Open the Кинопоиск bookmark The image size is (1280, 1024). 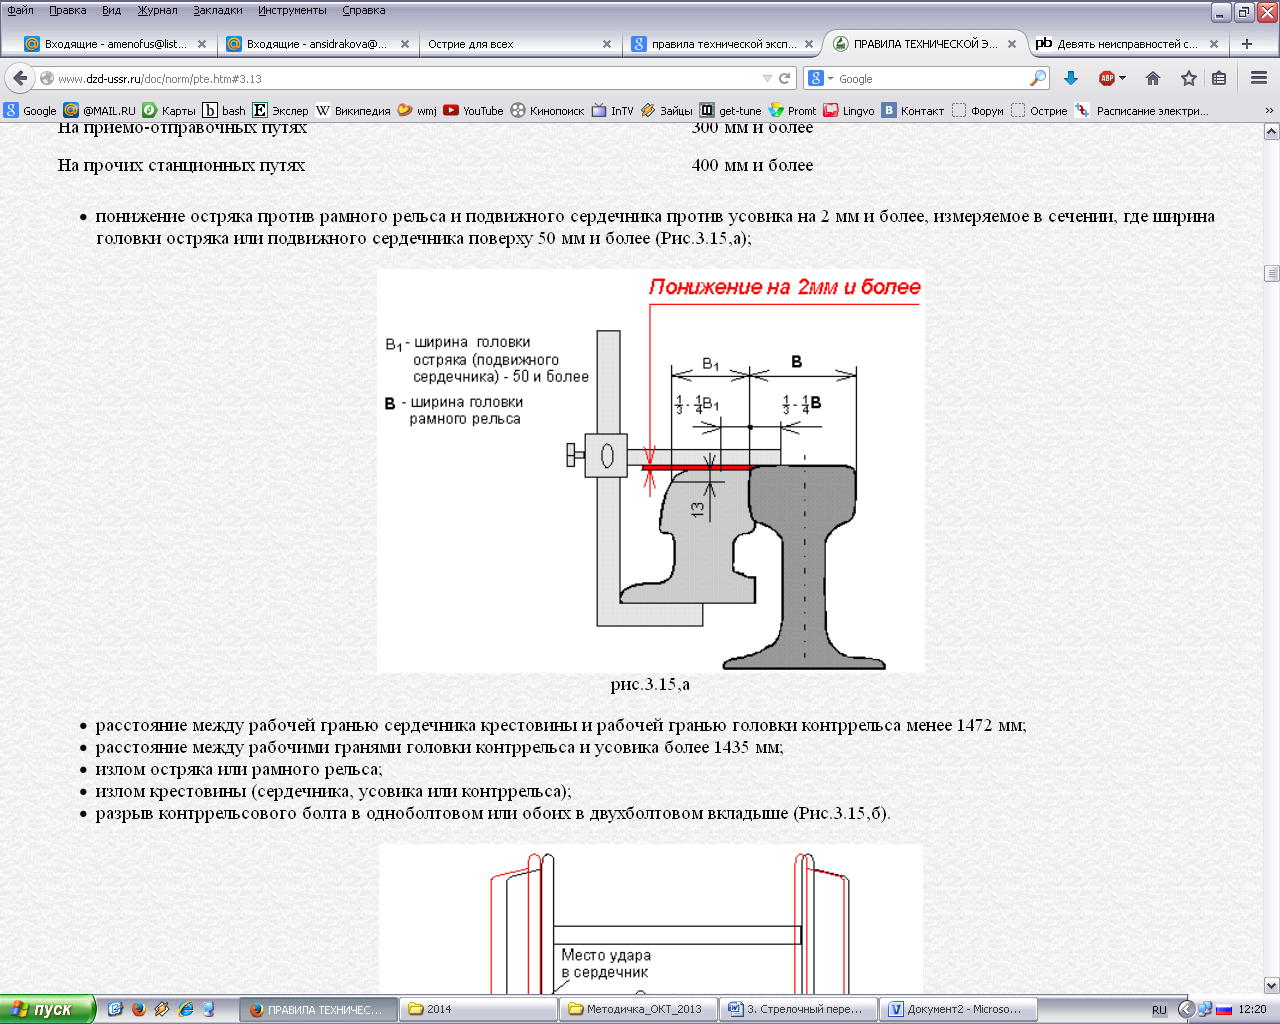tap(547, 111)
